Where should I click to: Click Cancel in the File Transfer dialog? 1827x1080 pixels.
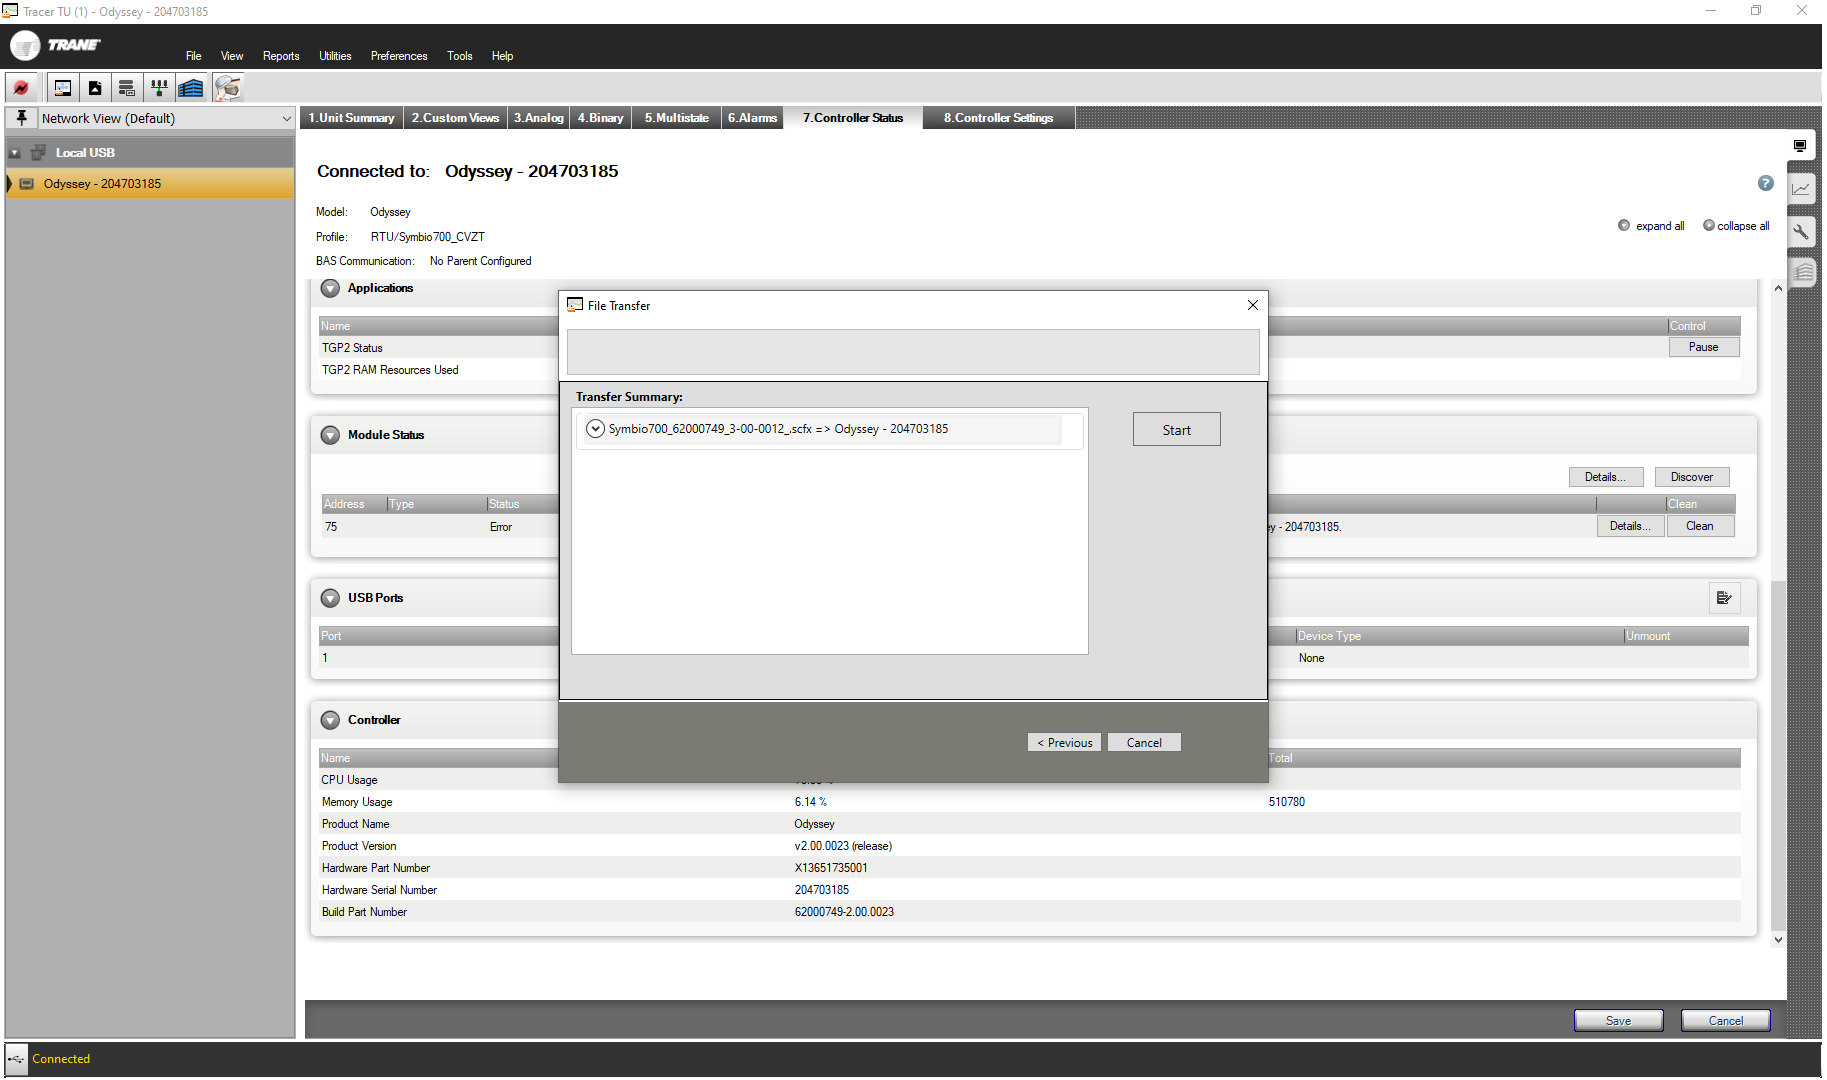coord(1144,743)
